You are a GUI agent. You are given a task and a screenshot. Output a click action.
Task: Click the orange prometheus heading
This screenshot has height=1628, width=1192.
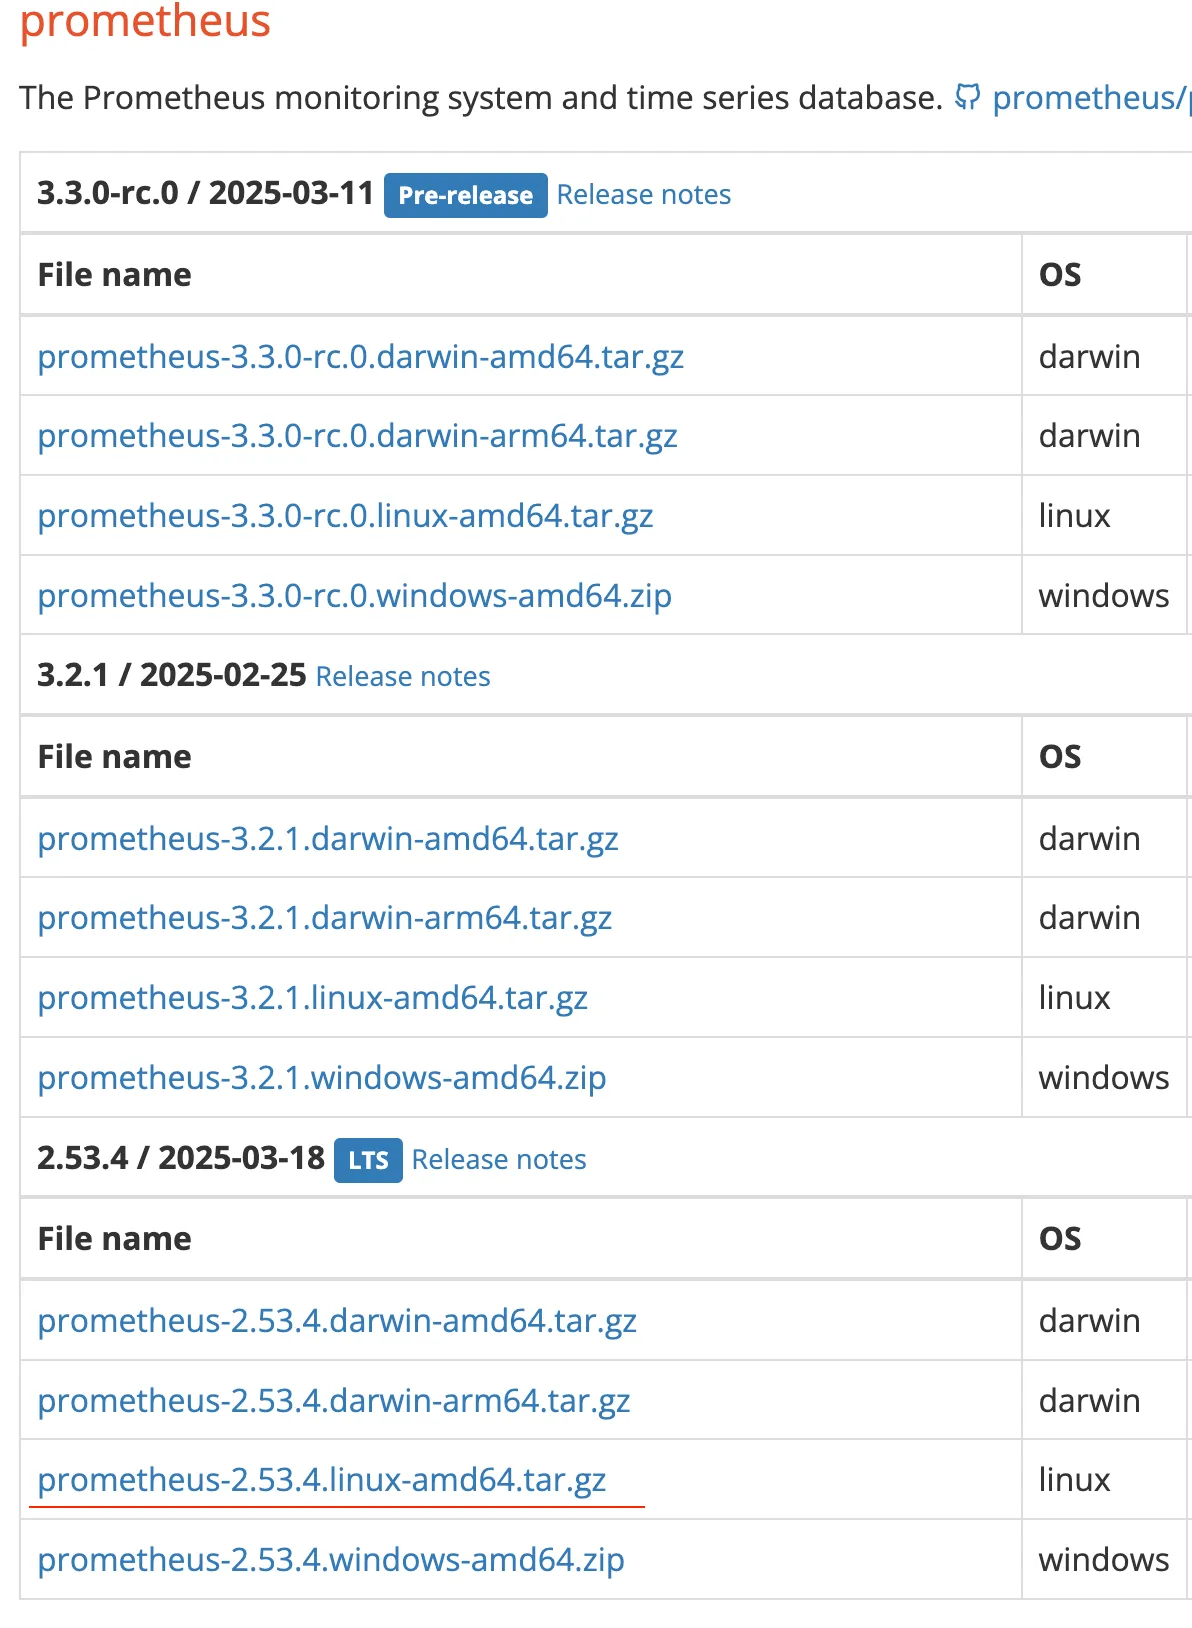146,20
